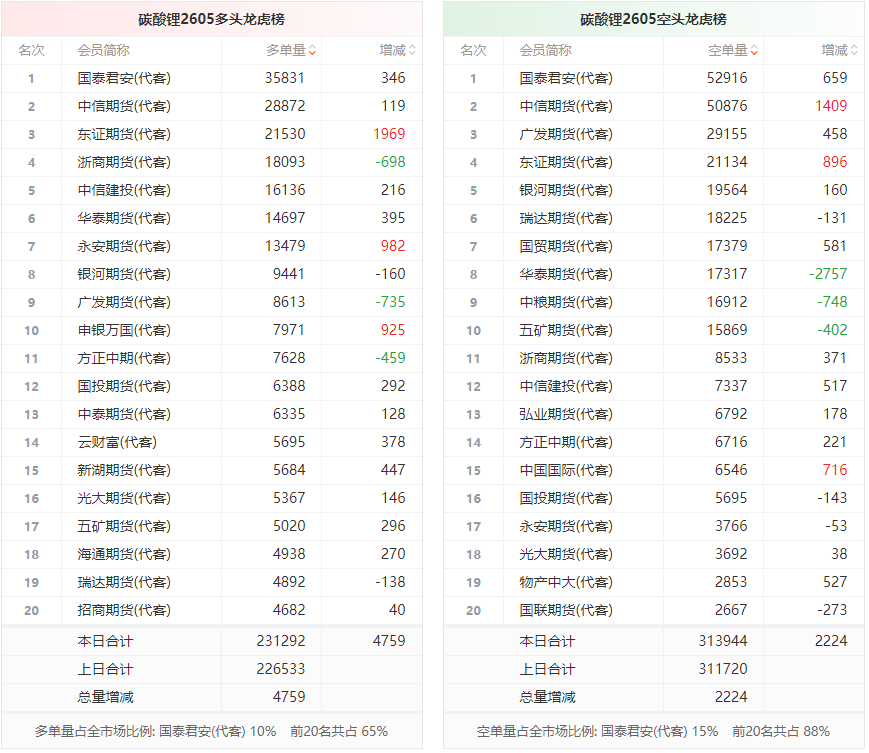The height and width of the screenshot is (753, 869).
Task: Select green change value -698
Action: [390, 162]
